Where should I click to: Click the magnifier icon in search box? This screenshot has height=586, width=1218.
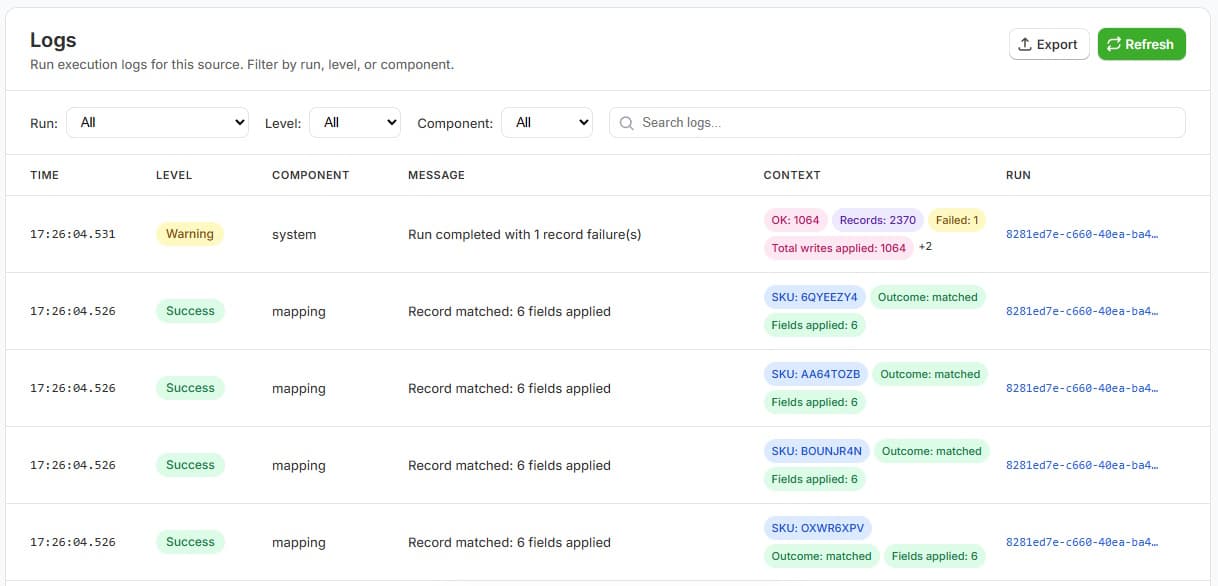click(x=627, y=123)
